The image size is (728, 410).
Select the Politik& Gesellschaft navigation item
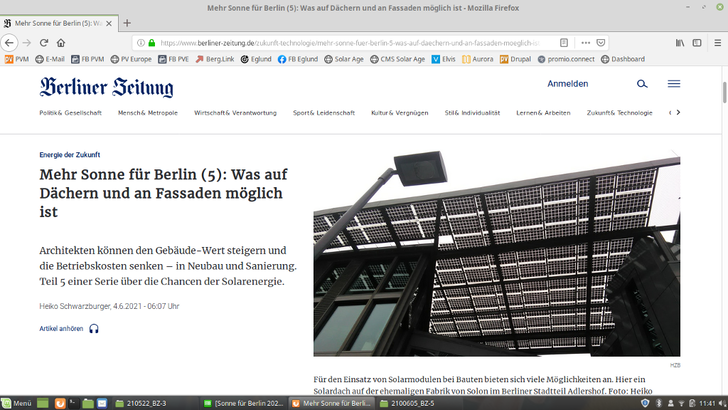71,113
